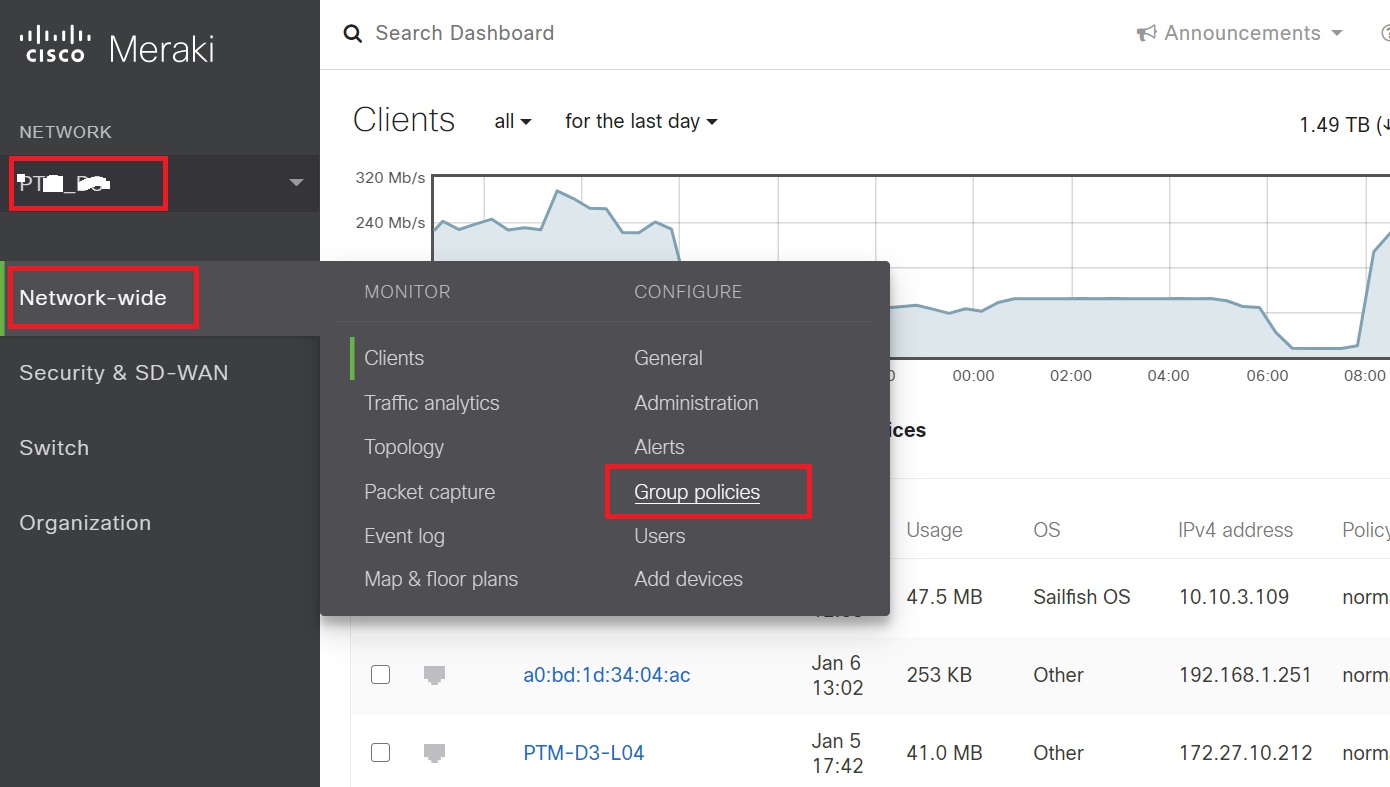Open Group policies under Configure

[697, 492]
